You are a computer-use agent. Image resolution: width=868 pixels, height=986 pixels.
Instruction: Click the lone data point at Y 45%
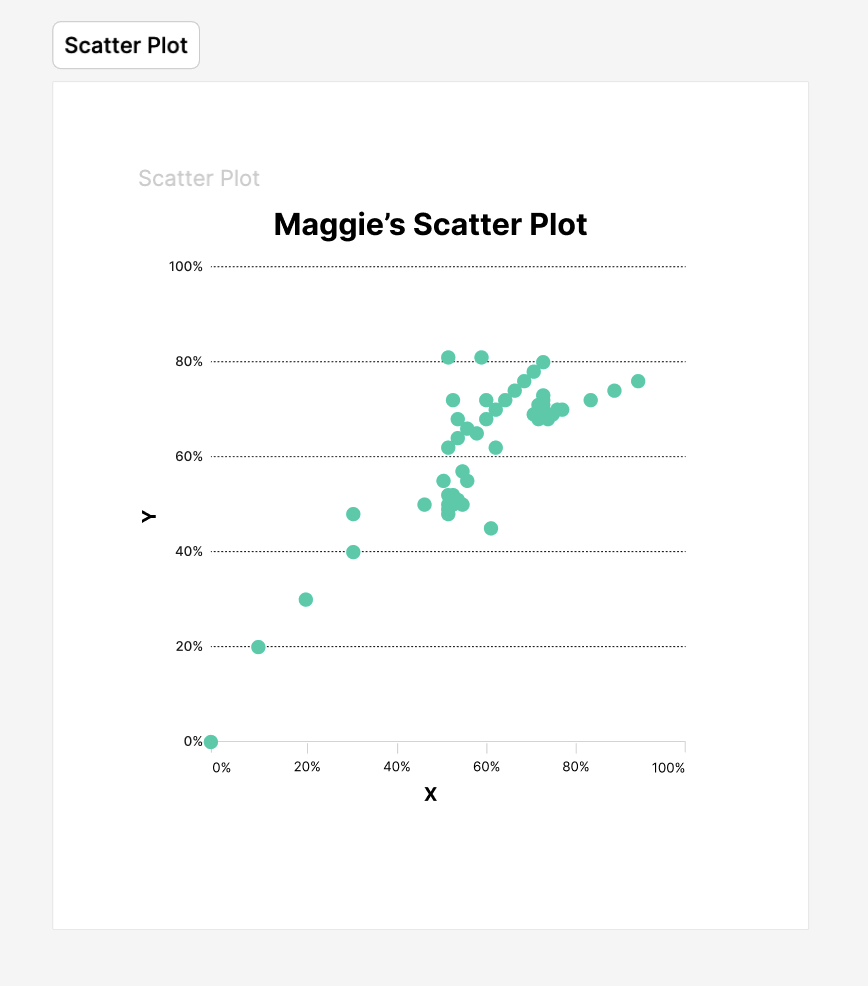(491, 528)
